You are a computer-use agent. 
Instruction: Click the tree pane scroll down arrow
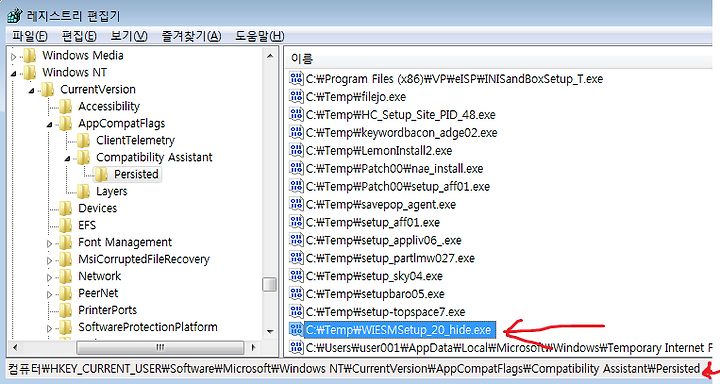(270, 332)
